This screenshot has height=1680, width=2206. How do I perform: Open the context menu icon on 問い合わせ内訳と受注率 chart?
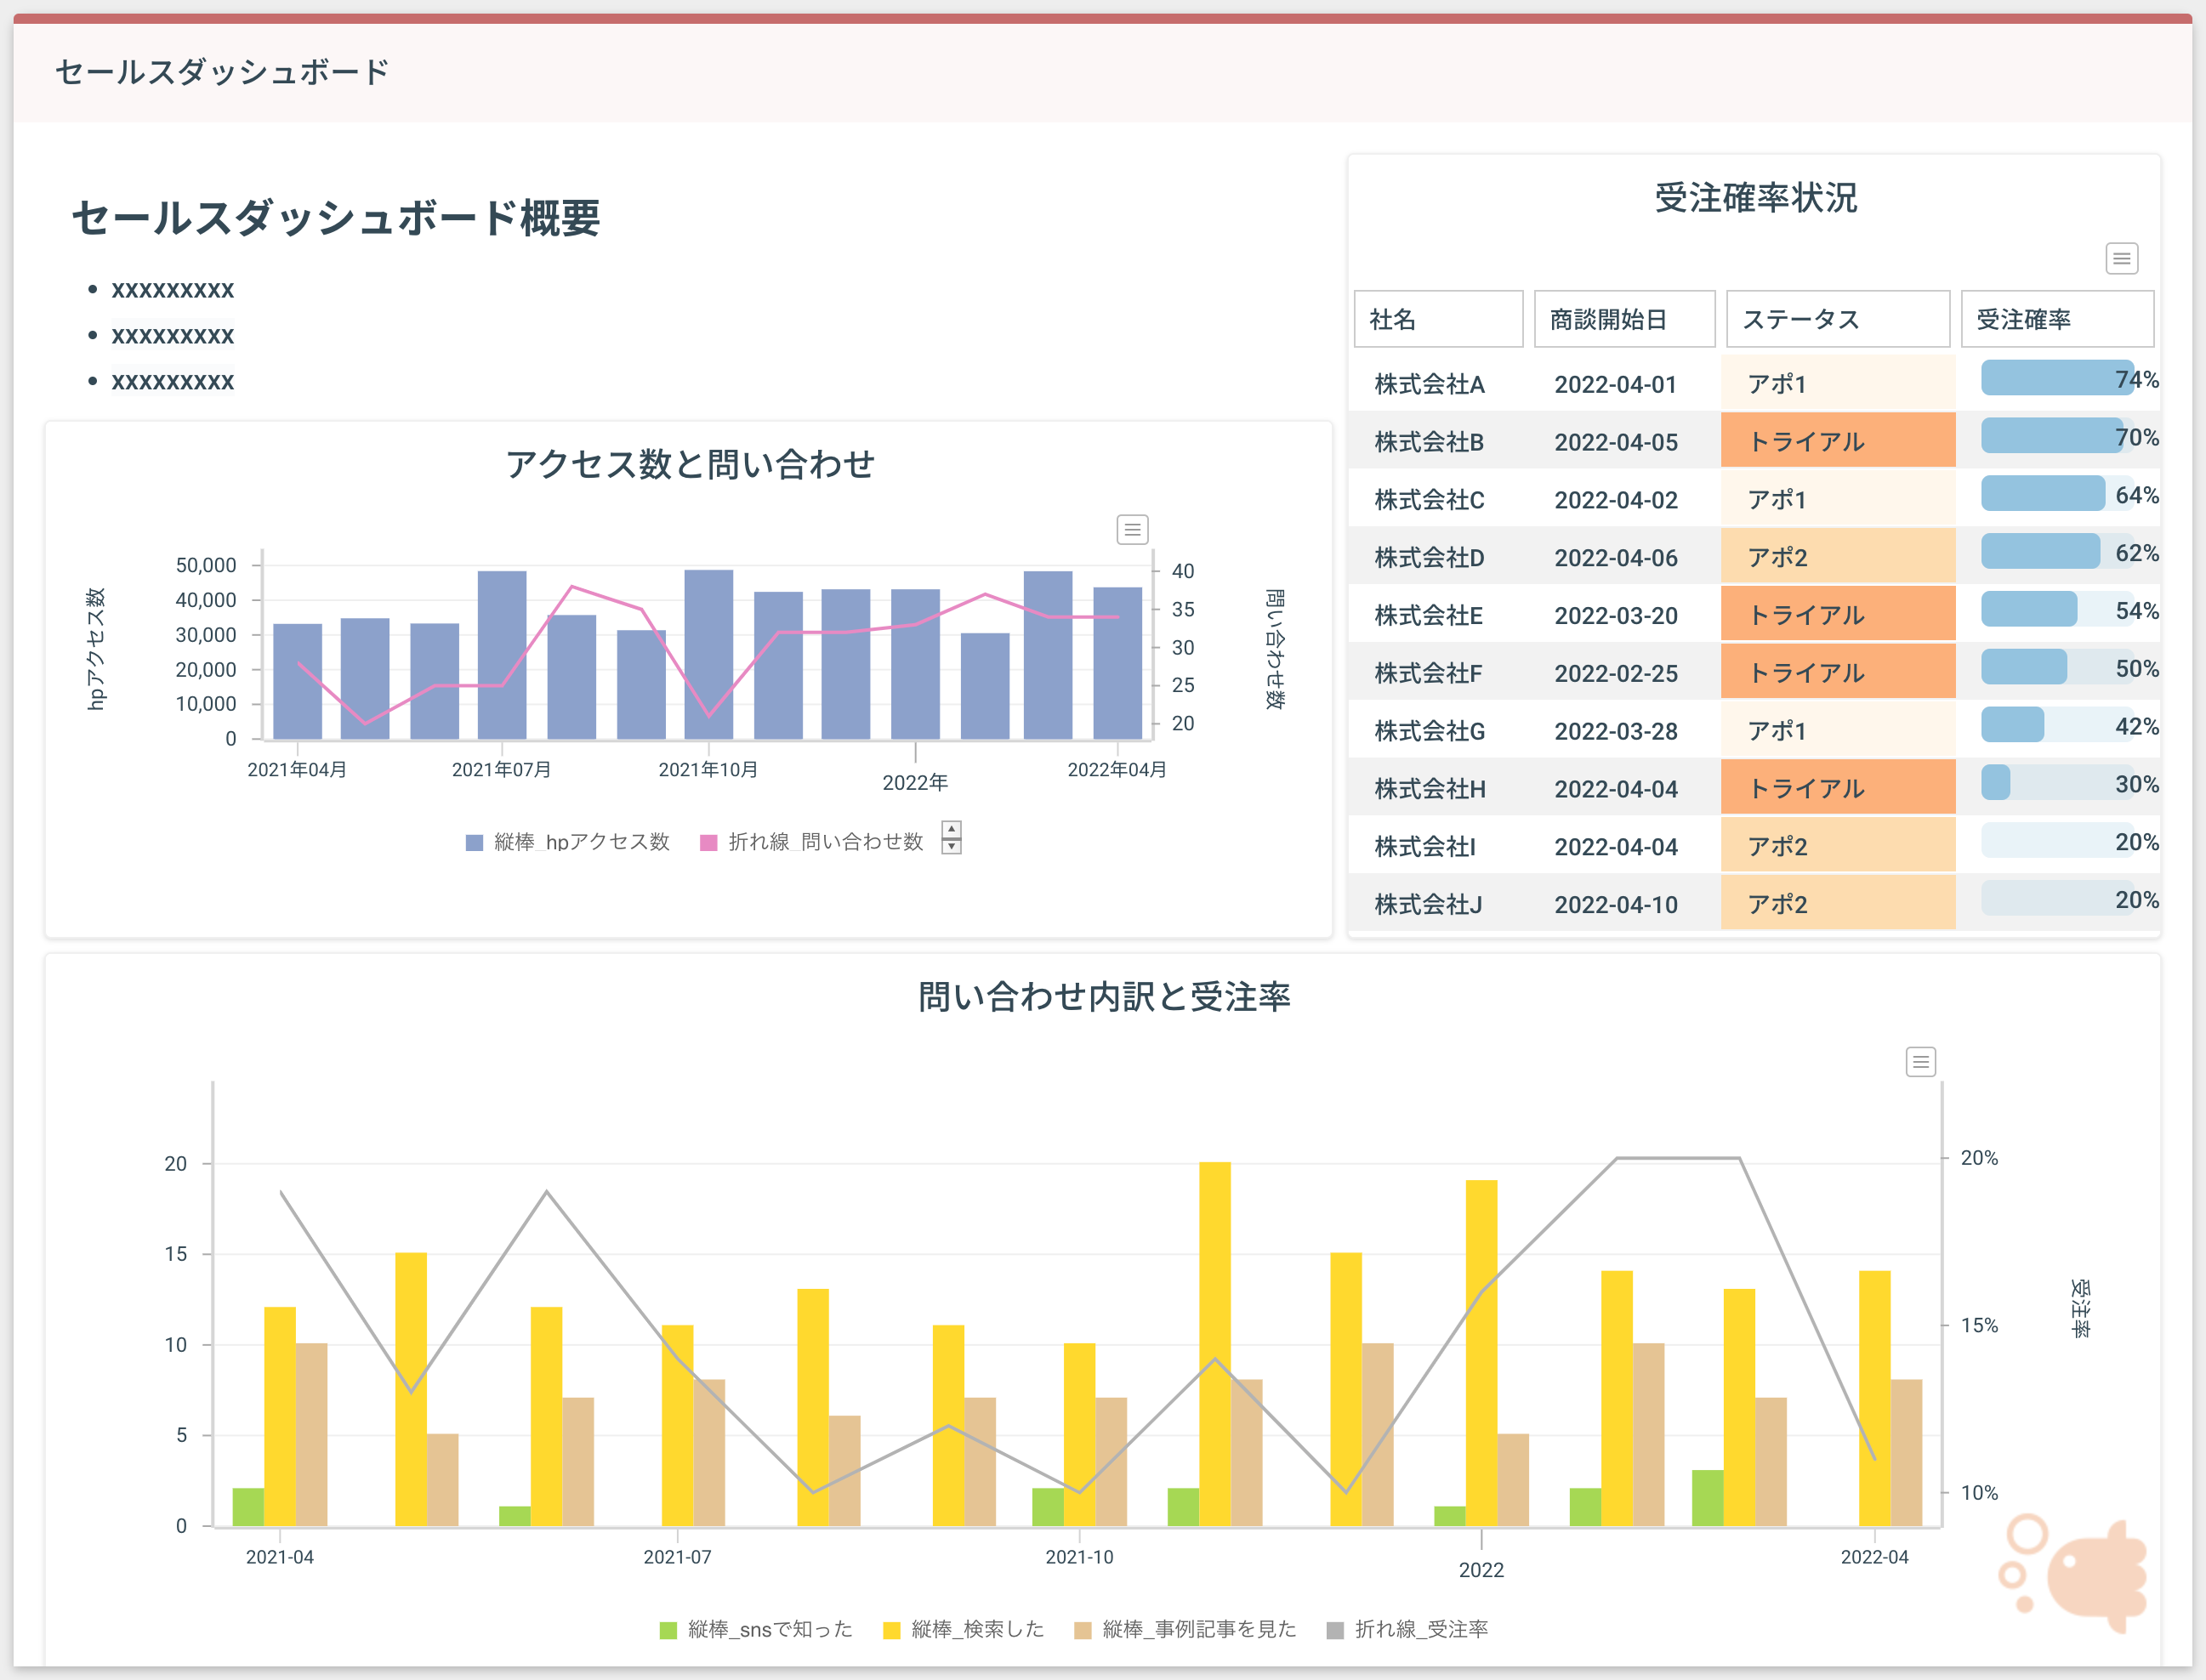pyautogui.click(x=1920, y=1062)
